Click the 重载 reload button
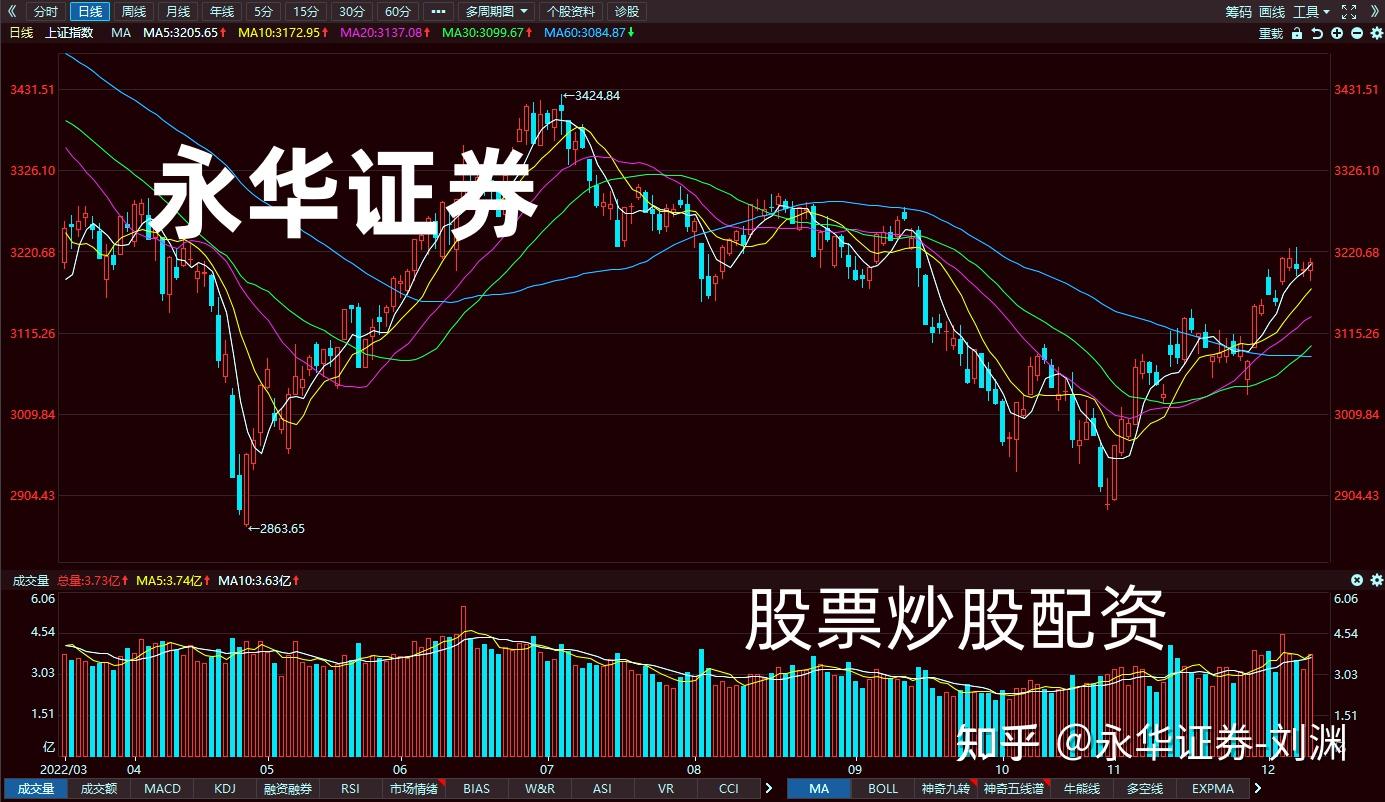The image size is (1385, 802). point(1270,33)
